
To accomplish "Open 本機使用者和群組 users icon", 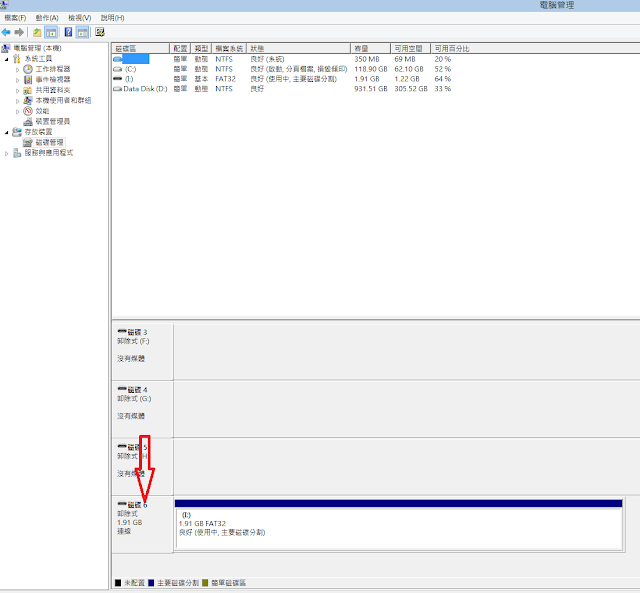I will tap(28, 100).
